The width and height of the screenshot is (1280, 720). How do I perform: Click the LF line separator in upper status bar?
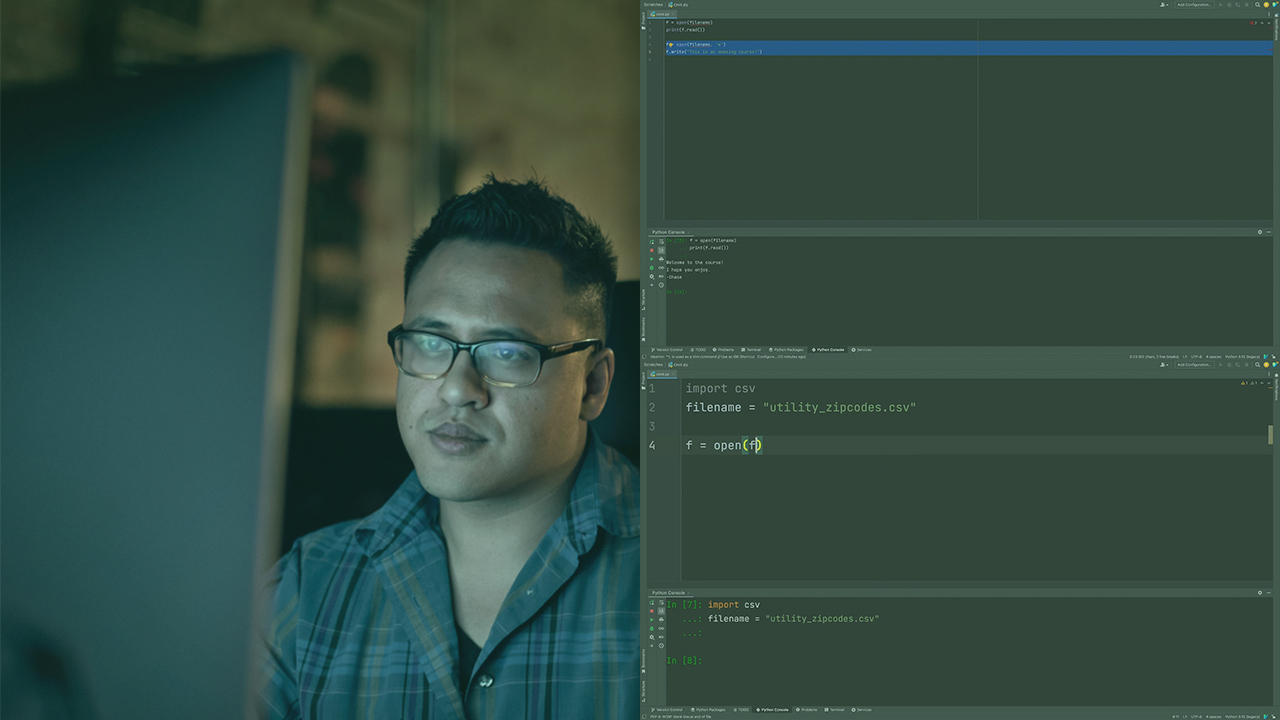coord(1185,357)
